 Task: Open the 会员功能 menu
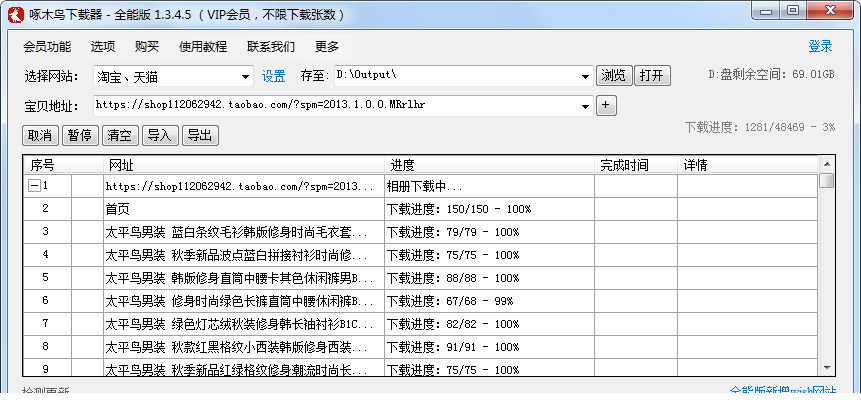(47, 46)
